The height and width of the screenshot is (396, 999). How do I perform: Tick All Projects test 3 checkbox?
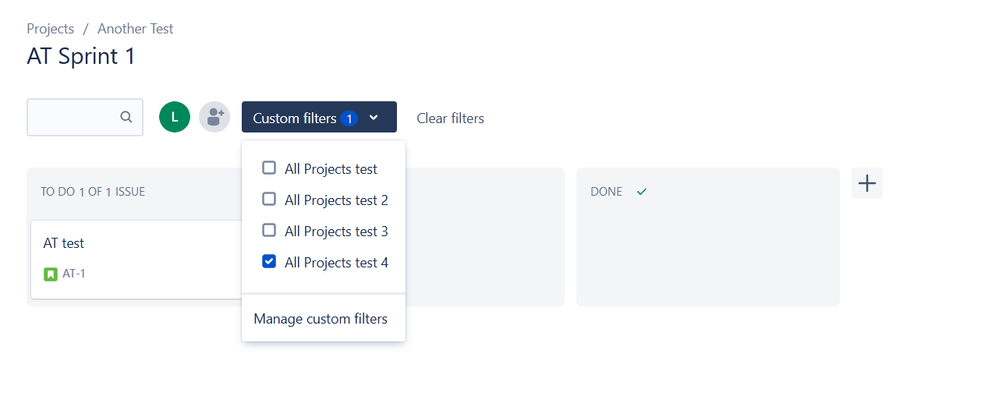pyautogui.click(x=269, y=230)
